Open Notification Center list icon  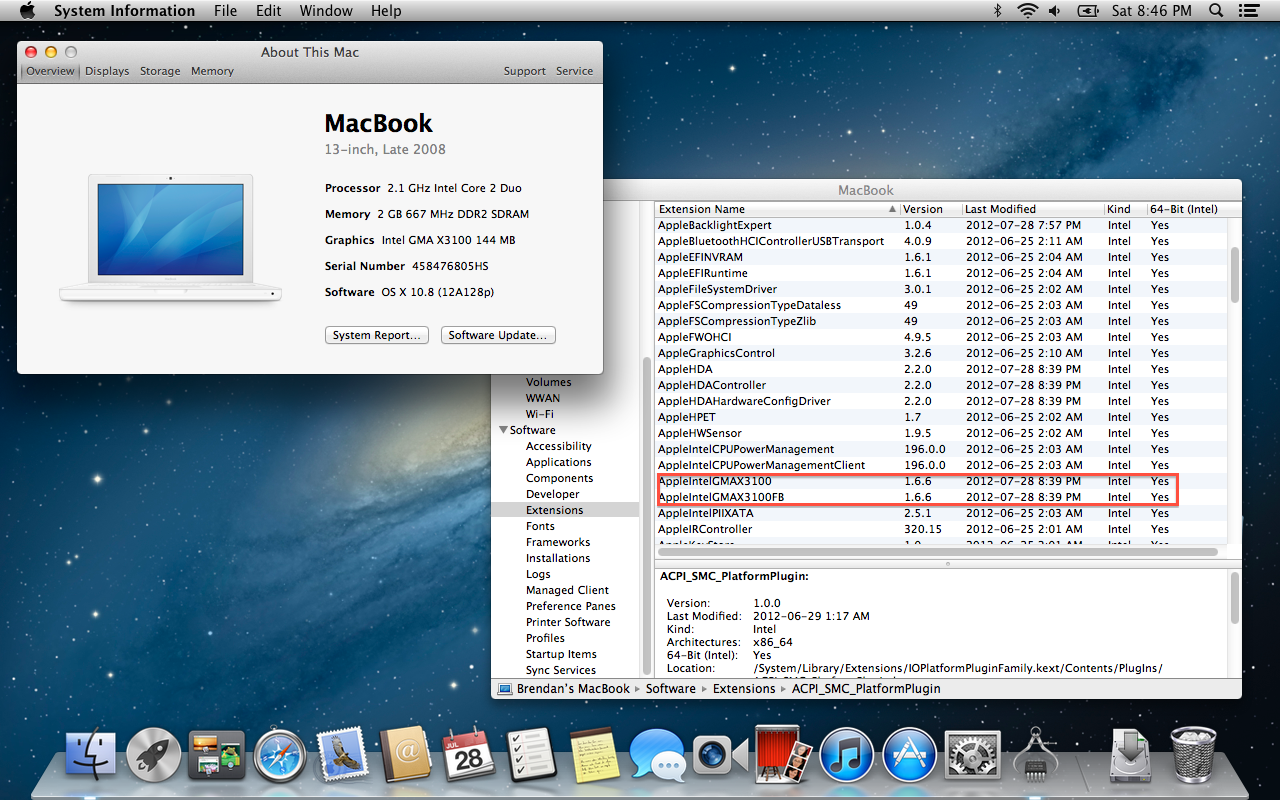coord(1250,11)
